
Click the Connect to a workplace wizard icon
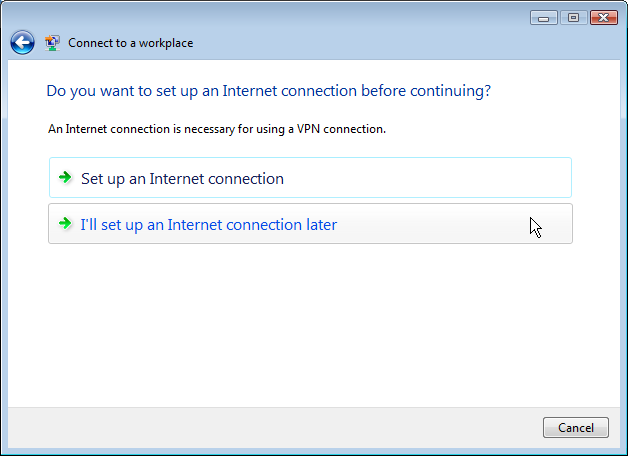coord(52,43)
